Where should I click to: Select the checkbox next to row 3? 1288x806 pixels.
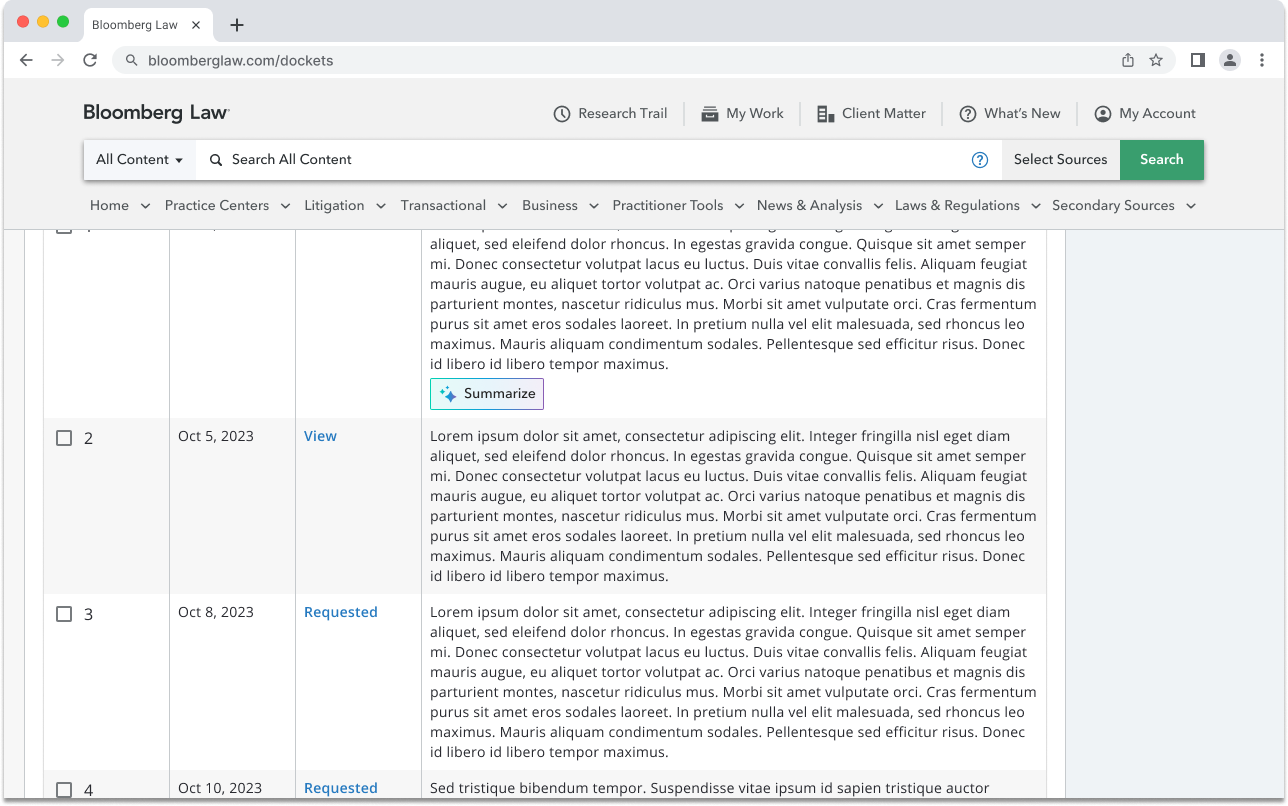click(x=64, y=613)
